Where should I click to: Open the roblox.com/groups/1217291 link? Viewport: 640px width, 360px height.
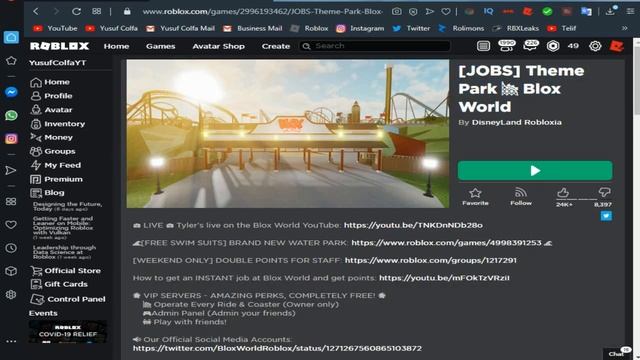click(x=431, y=260)
